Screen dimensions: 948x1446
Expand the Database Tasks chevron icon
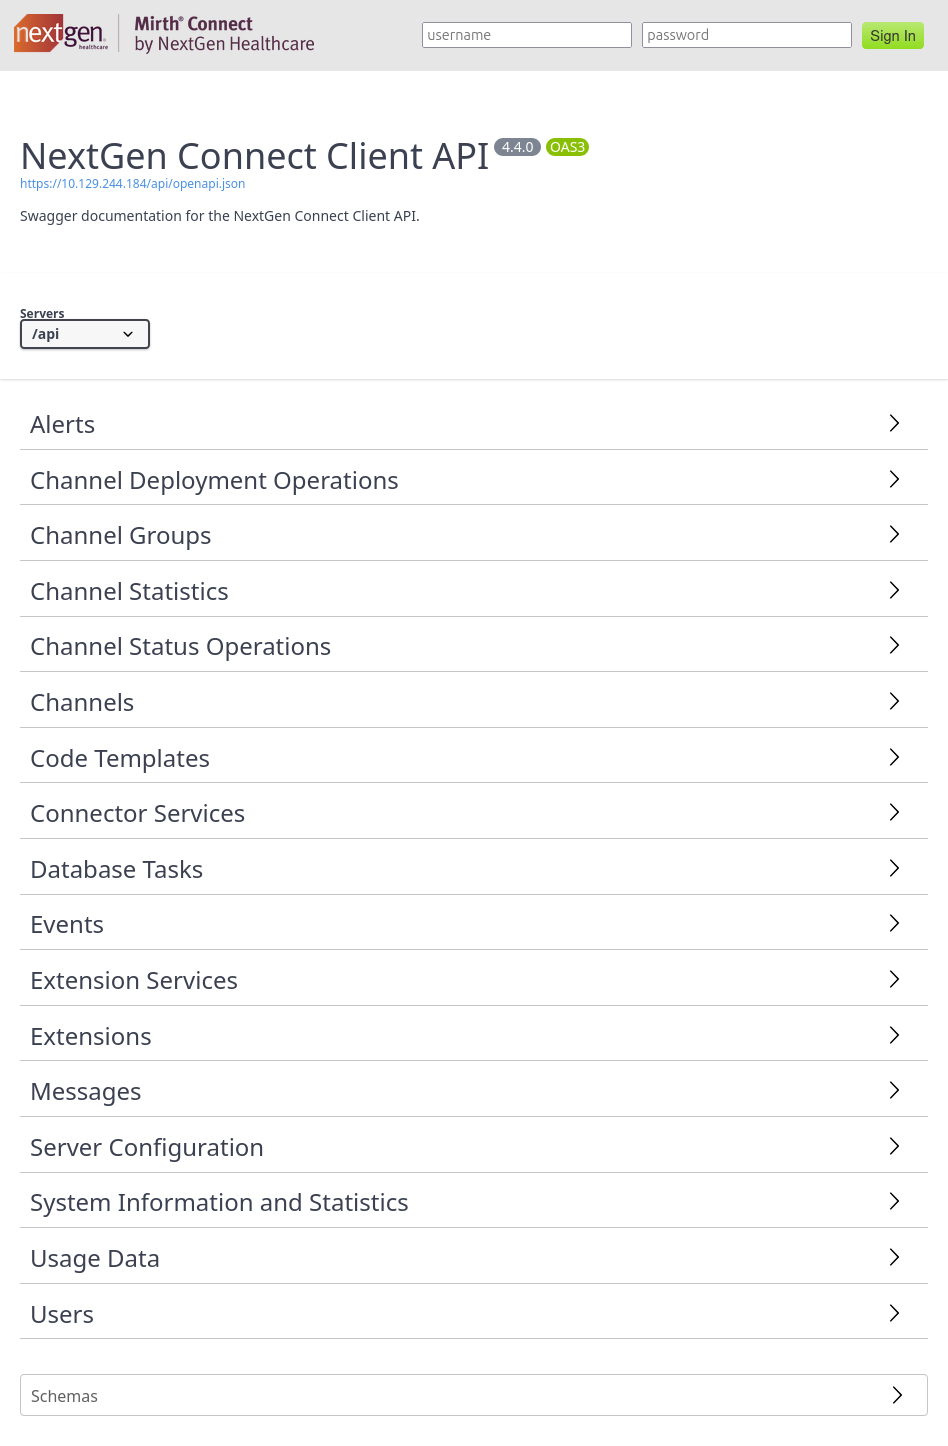tap(894, 868)
